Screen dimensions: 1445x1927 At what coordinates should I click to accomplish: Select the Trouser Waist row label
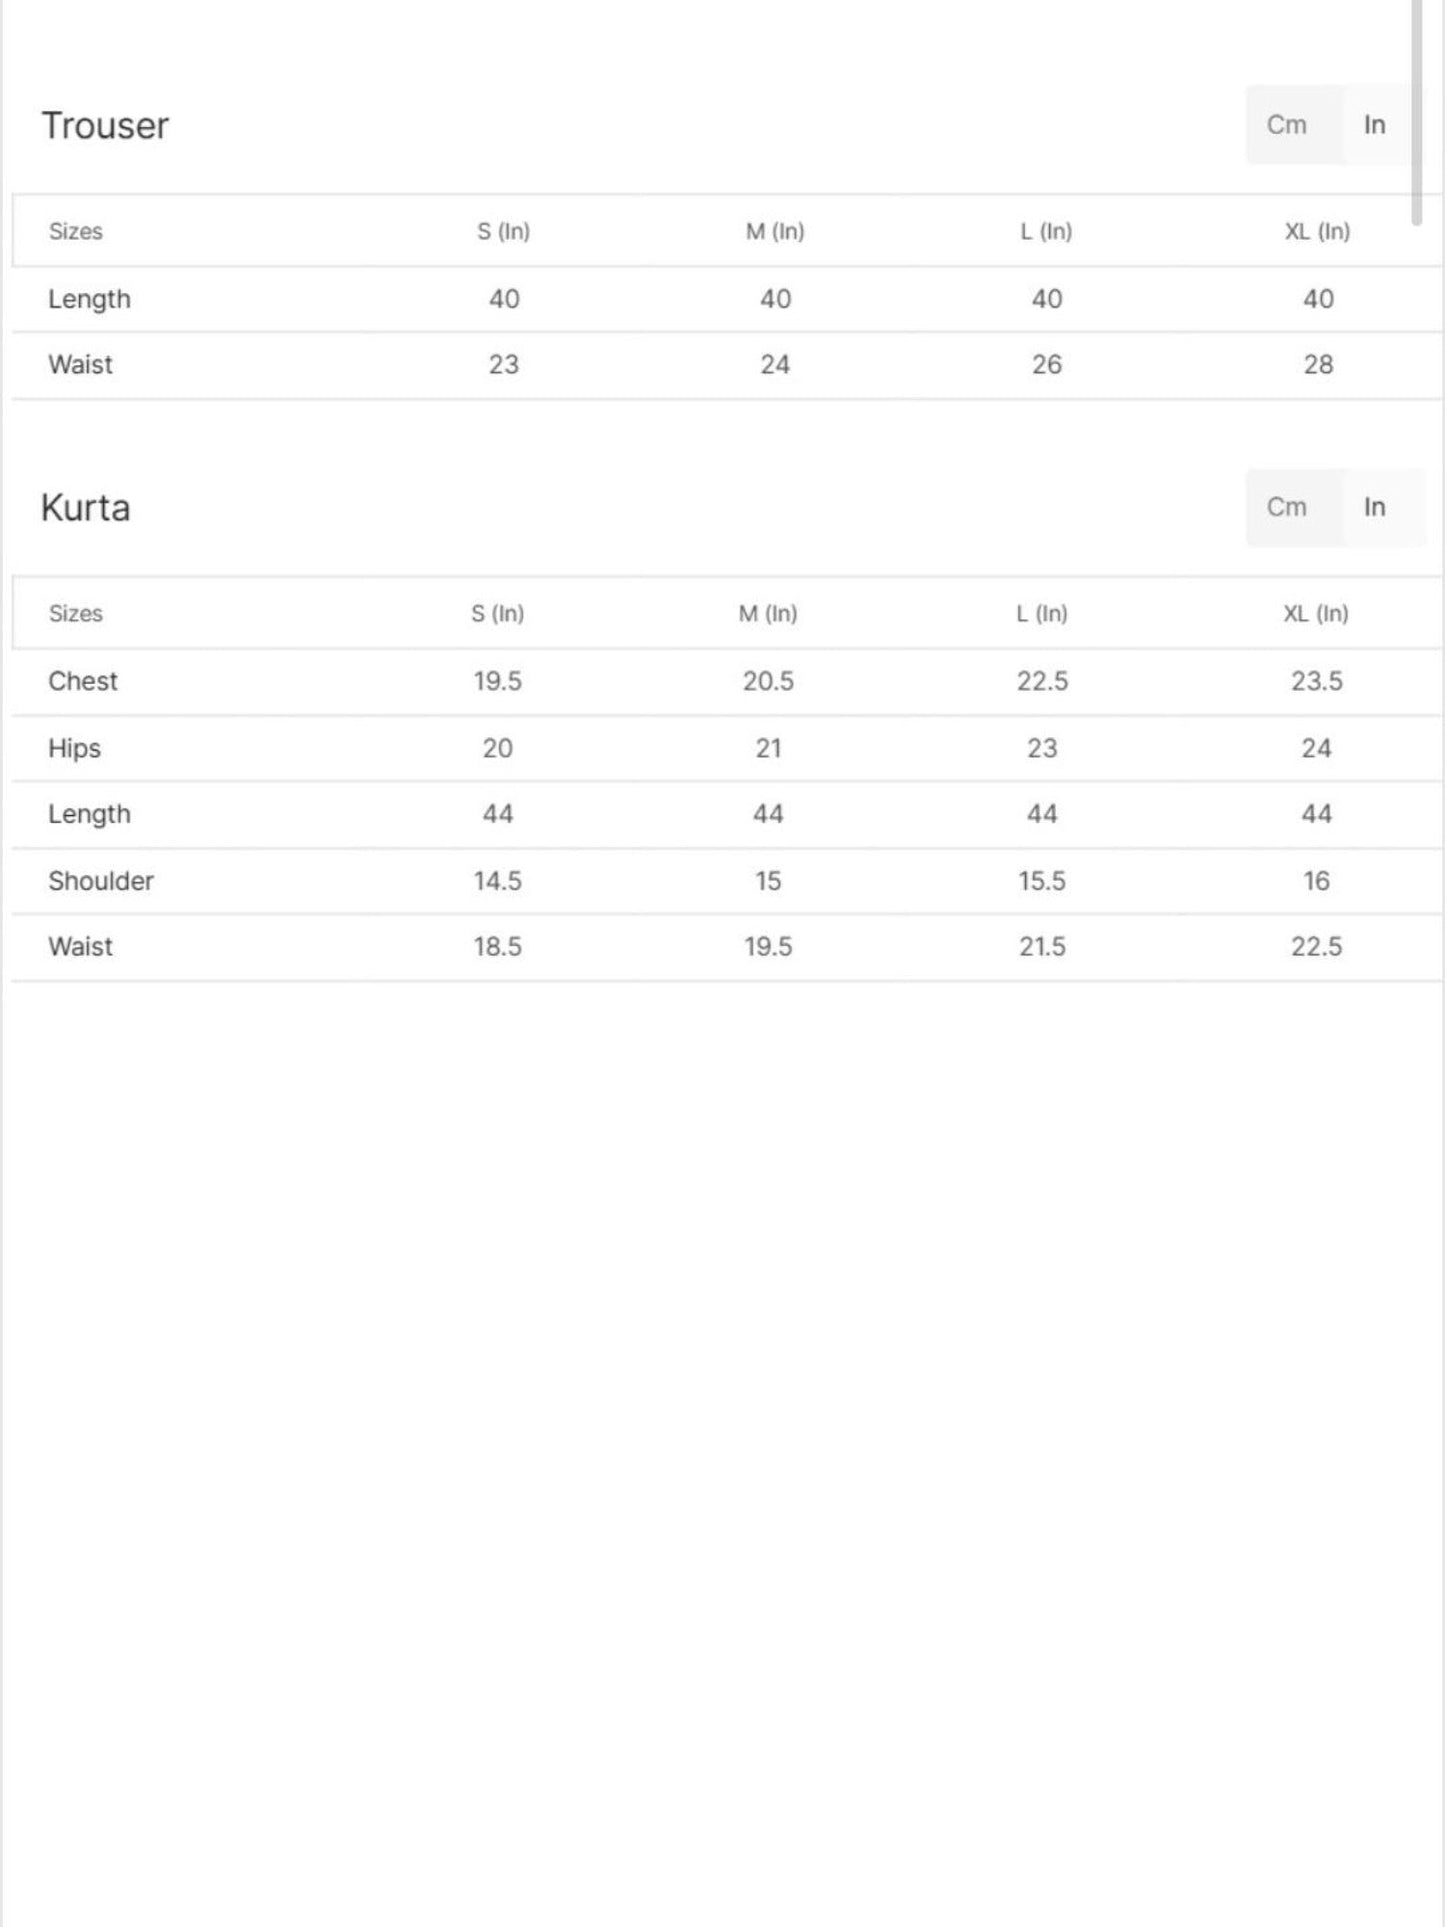point(80,364)
